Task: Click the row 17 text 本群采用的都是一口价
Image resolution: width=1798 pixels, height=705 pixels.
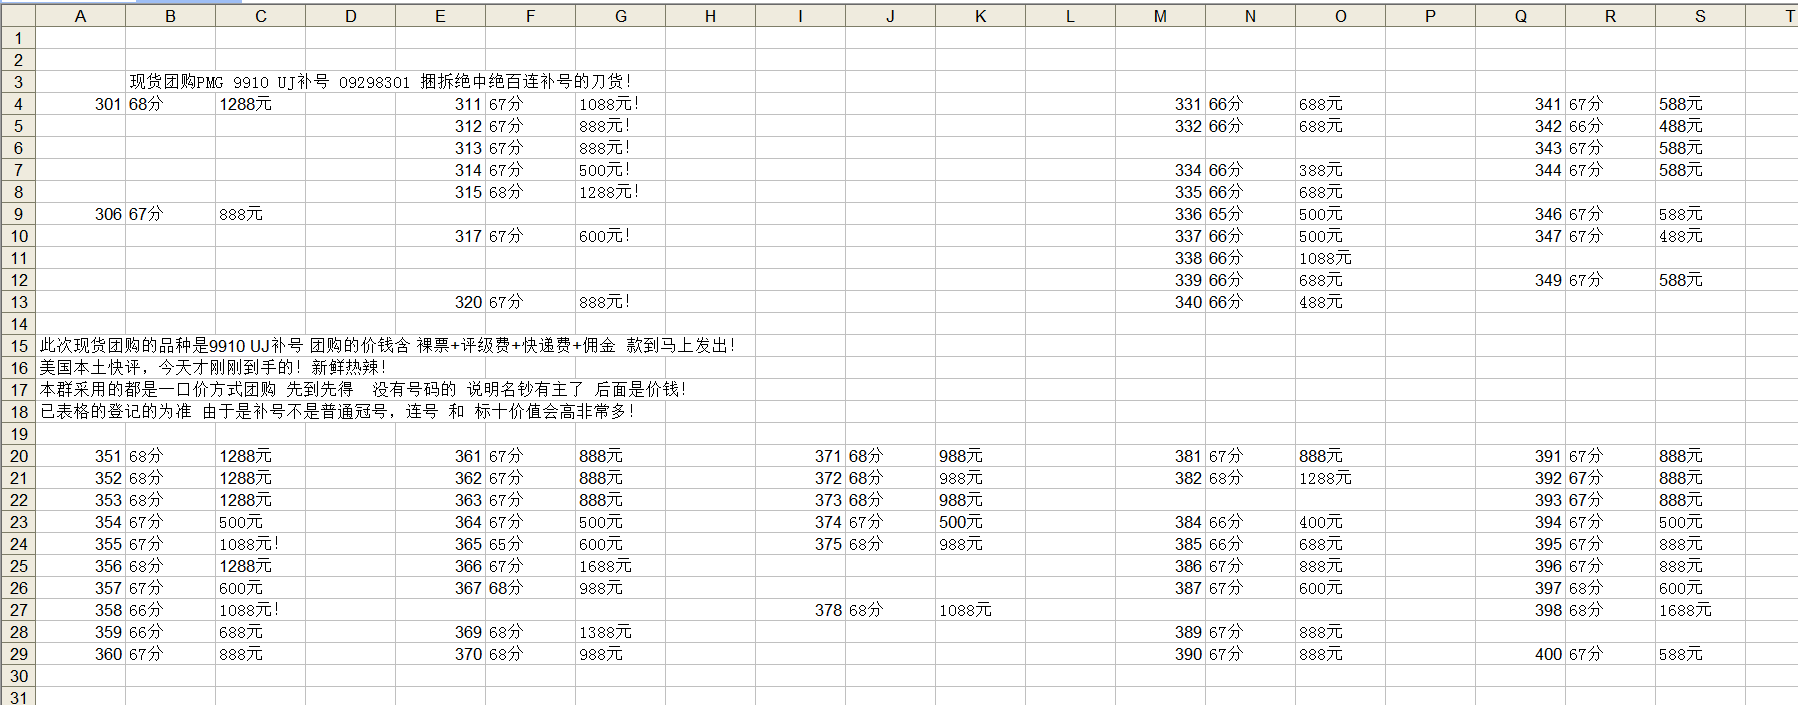Action: click(362, 390)
